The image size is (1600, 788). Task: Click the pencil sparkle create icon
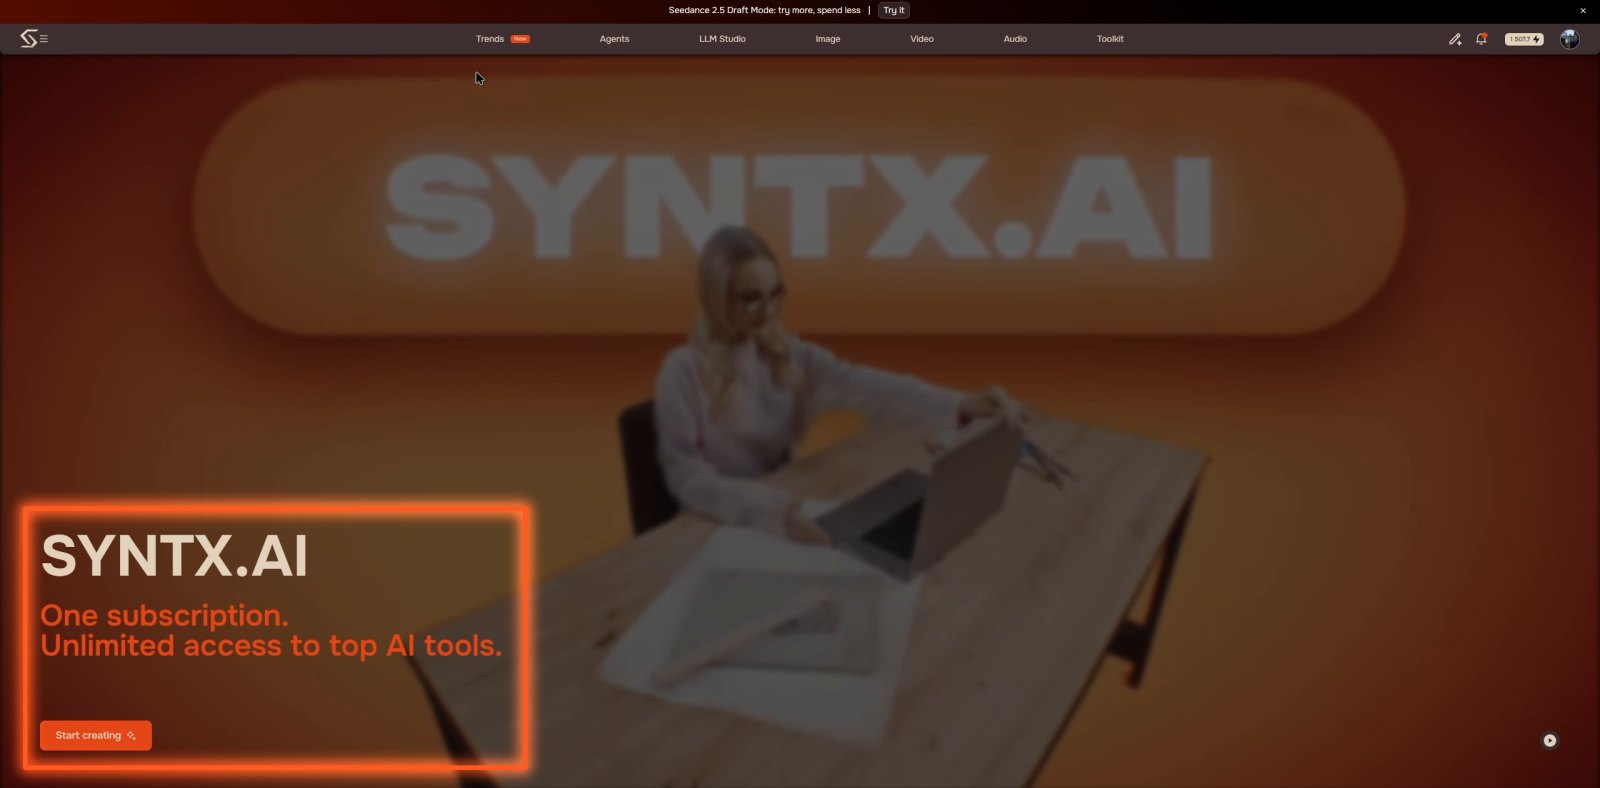click(x=1455, y=39)
